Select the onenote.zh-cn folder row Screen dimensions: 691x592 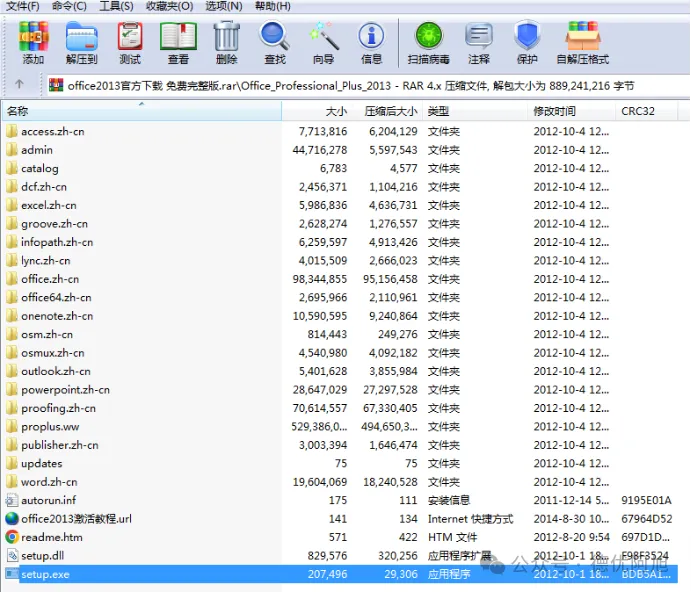(x=339, y=316)
